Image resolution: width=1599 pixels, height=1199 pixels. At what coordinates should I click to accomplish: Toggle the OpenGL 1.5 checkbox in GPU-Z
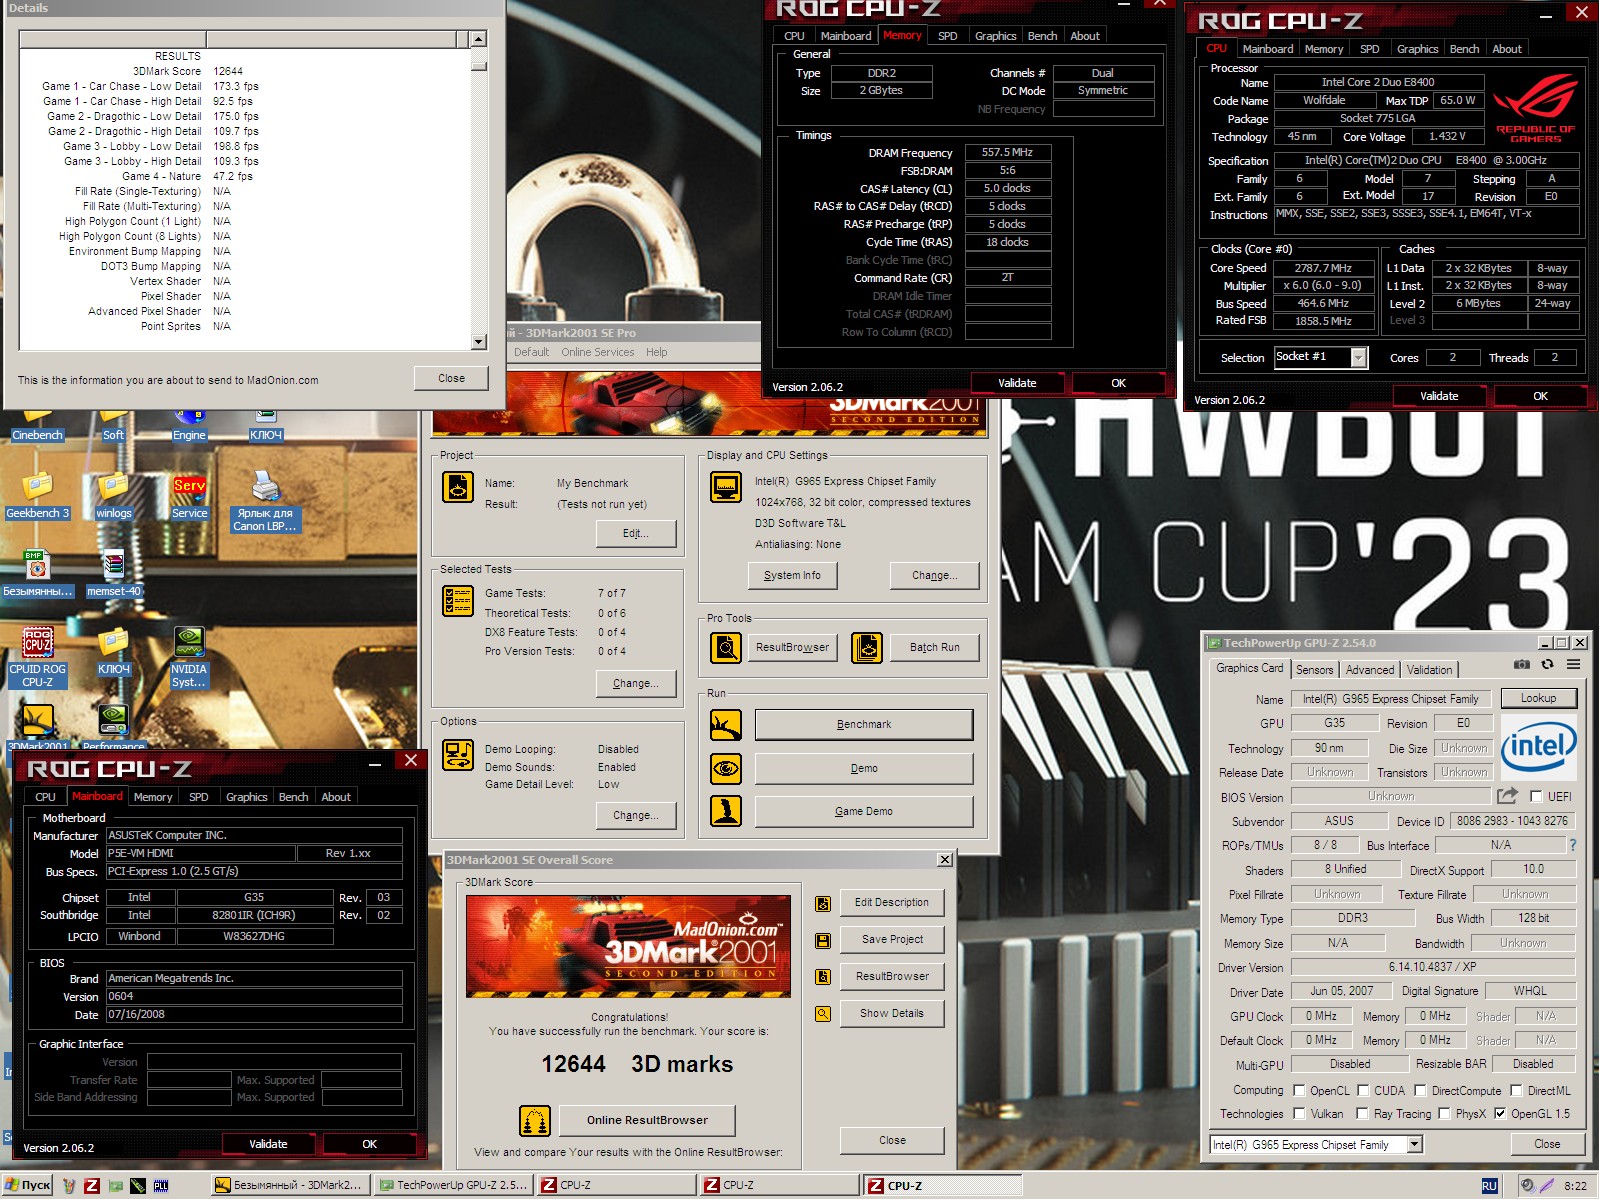click(x=1500, y=1114)
